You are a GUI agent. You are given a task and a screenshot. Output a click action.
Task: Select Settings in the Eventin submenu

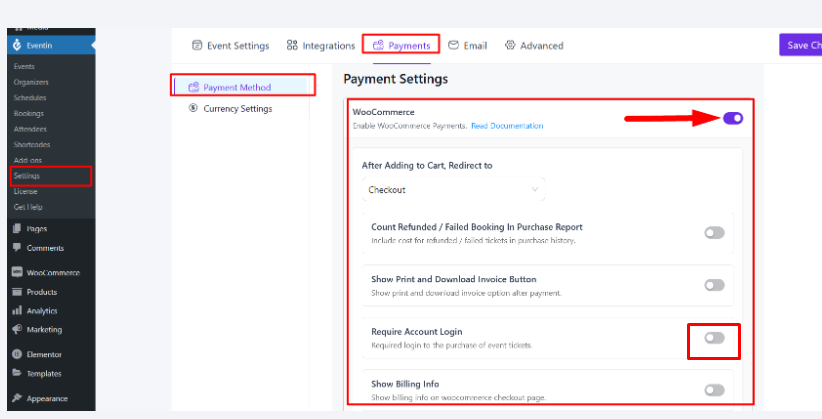point(27,176)
